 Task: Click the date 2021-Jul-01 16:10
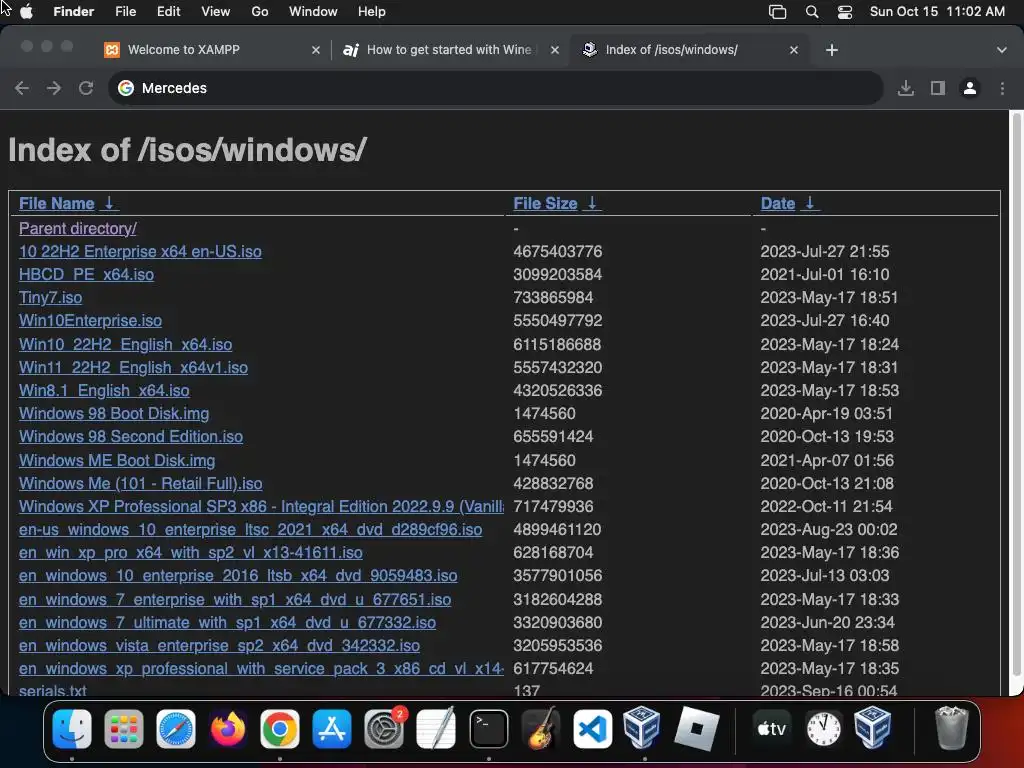click(x=824, y=274)
